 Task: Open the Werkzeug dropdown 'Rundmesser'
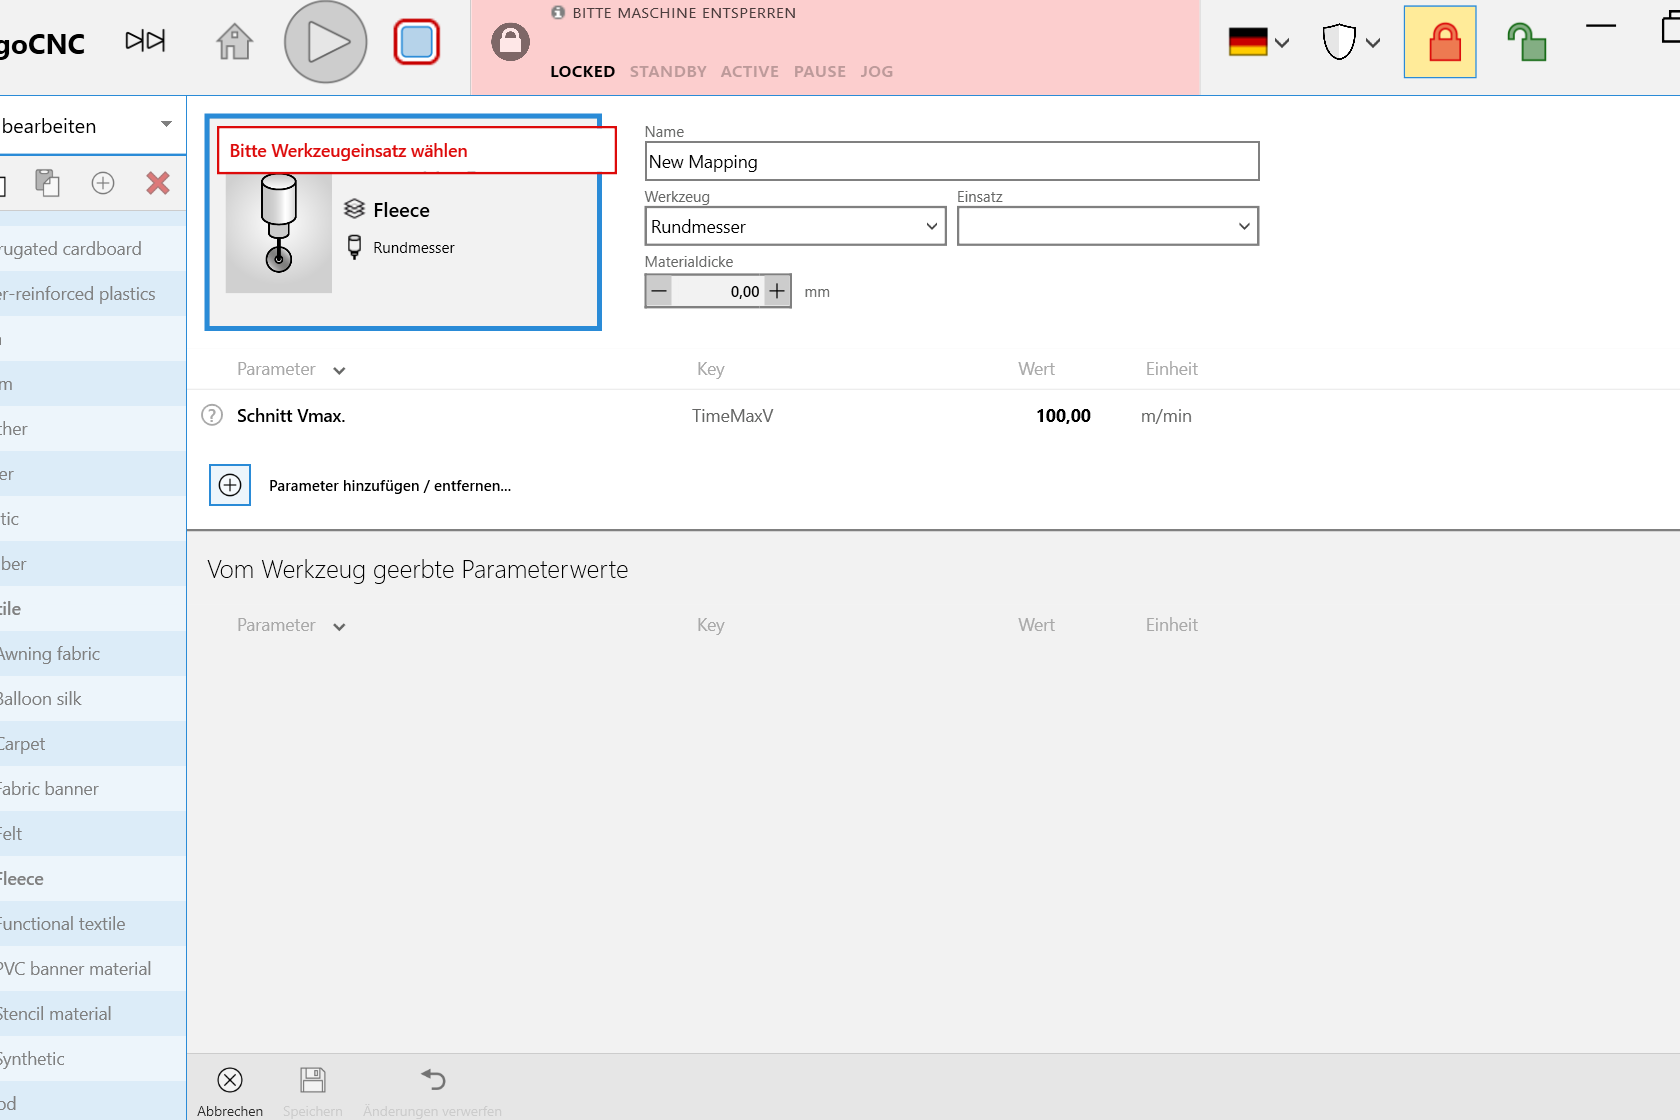(795, 226)
